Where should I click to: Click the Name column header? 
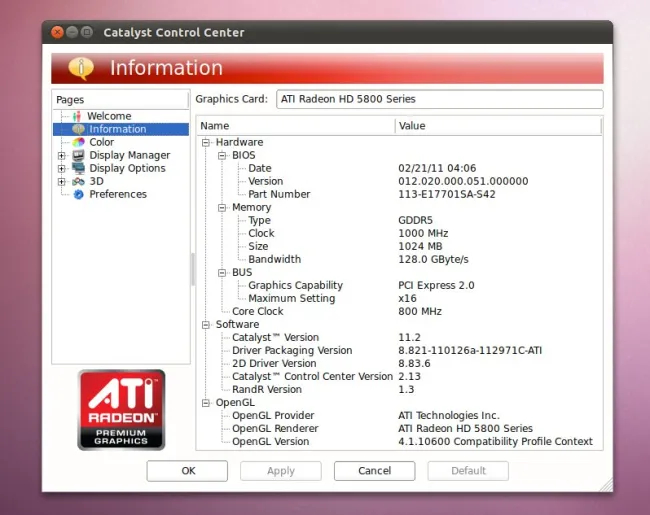pyautogui.click(x=295, y=126)
